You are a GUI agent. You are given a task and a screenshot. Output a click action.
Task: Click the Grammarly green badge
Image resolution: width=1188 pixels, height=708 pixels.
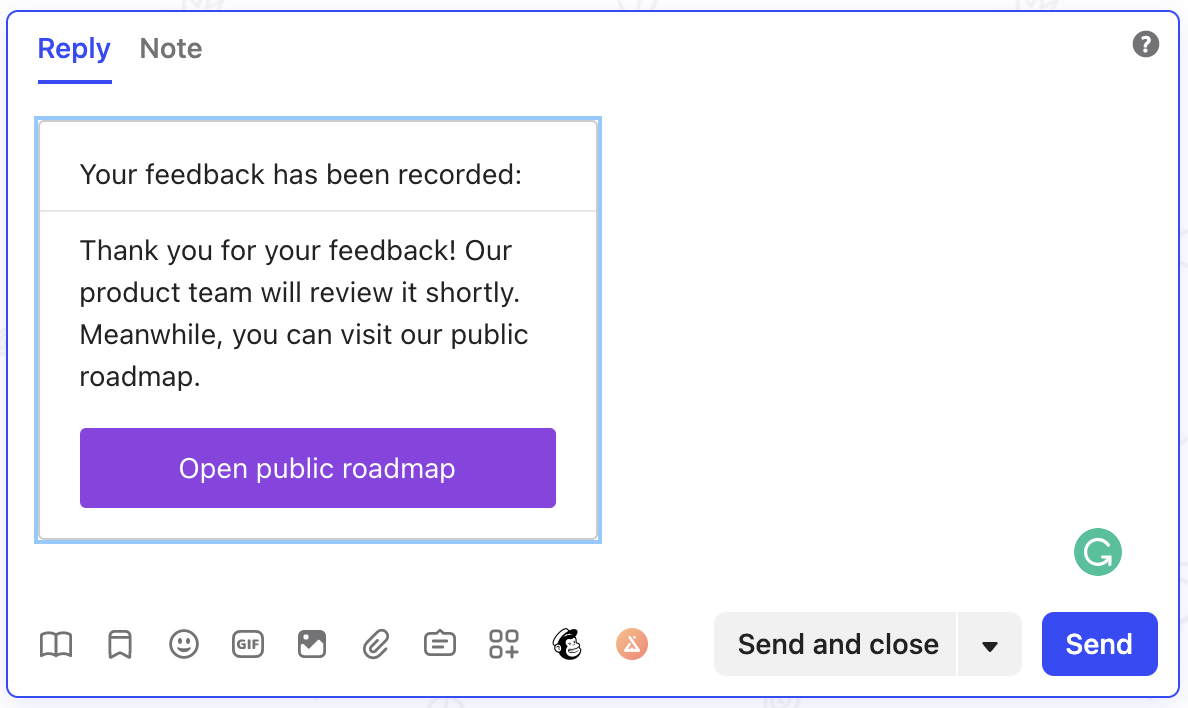click(x=1097, y=552)
